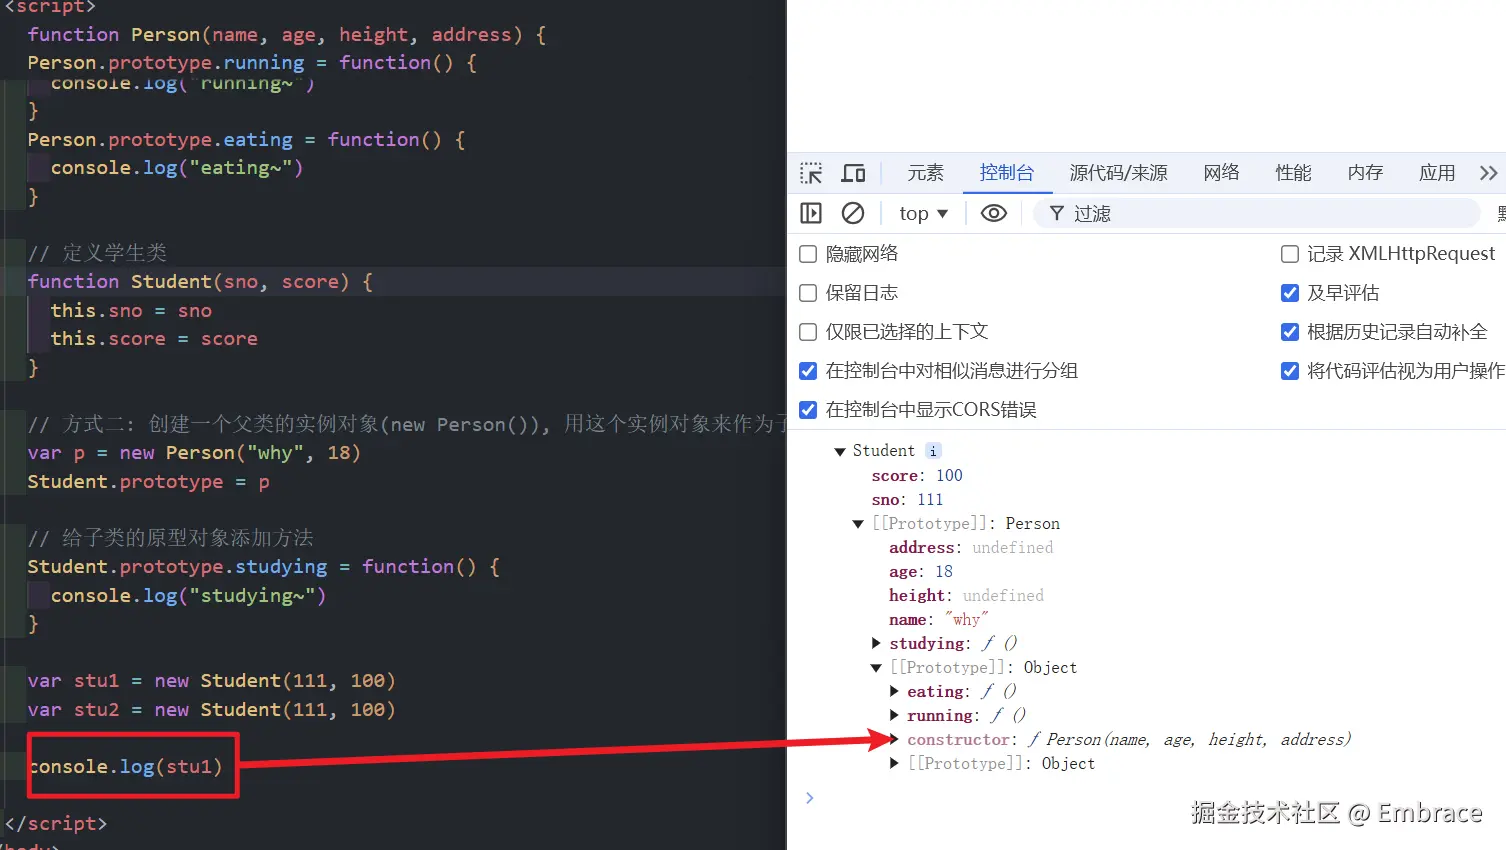Click Student.prototype.studying definition line

[x=264, y=567]
